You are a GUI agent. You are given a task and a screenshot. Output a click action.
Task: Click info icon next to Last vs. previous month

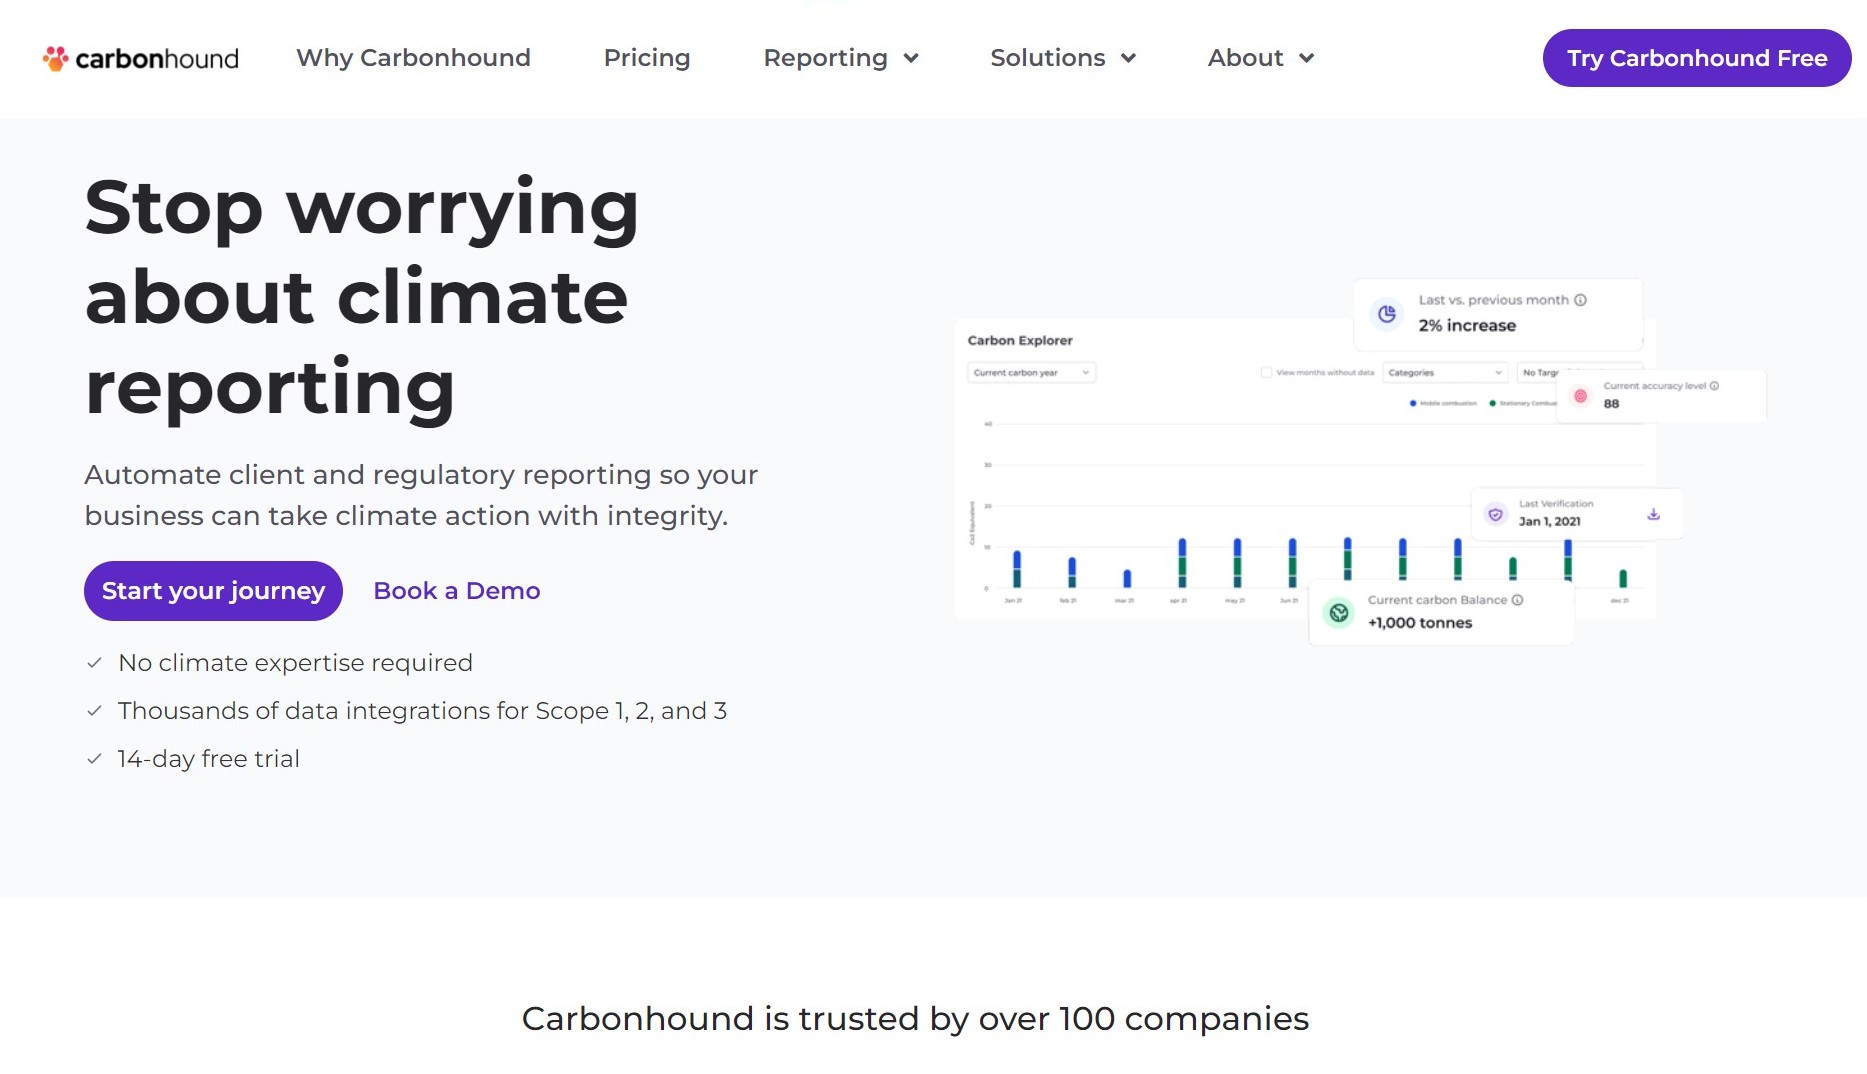(x=1580, y=300)
